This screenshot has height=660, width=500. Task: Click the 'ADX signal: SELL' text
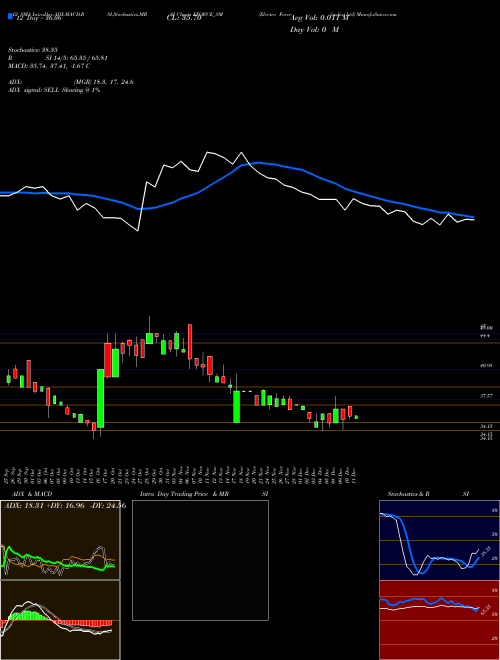tap(34, 90)
